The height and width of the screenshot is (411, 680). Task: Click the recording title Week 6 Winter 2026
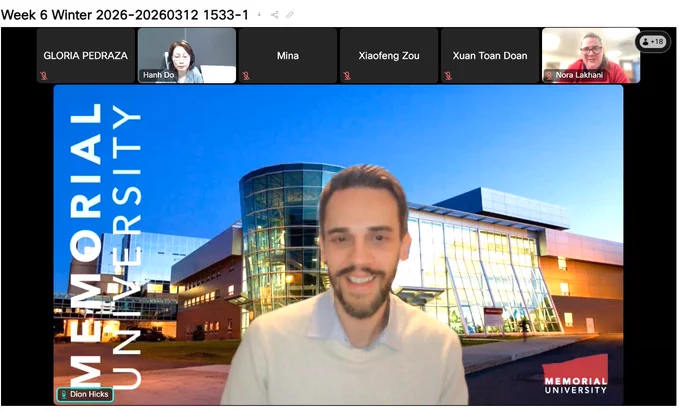125,15
